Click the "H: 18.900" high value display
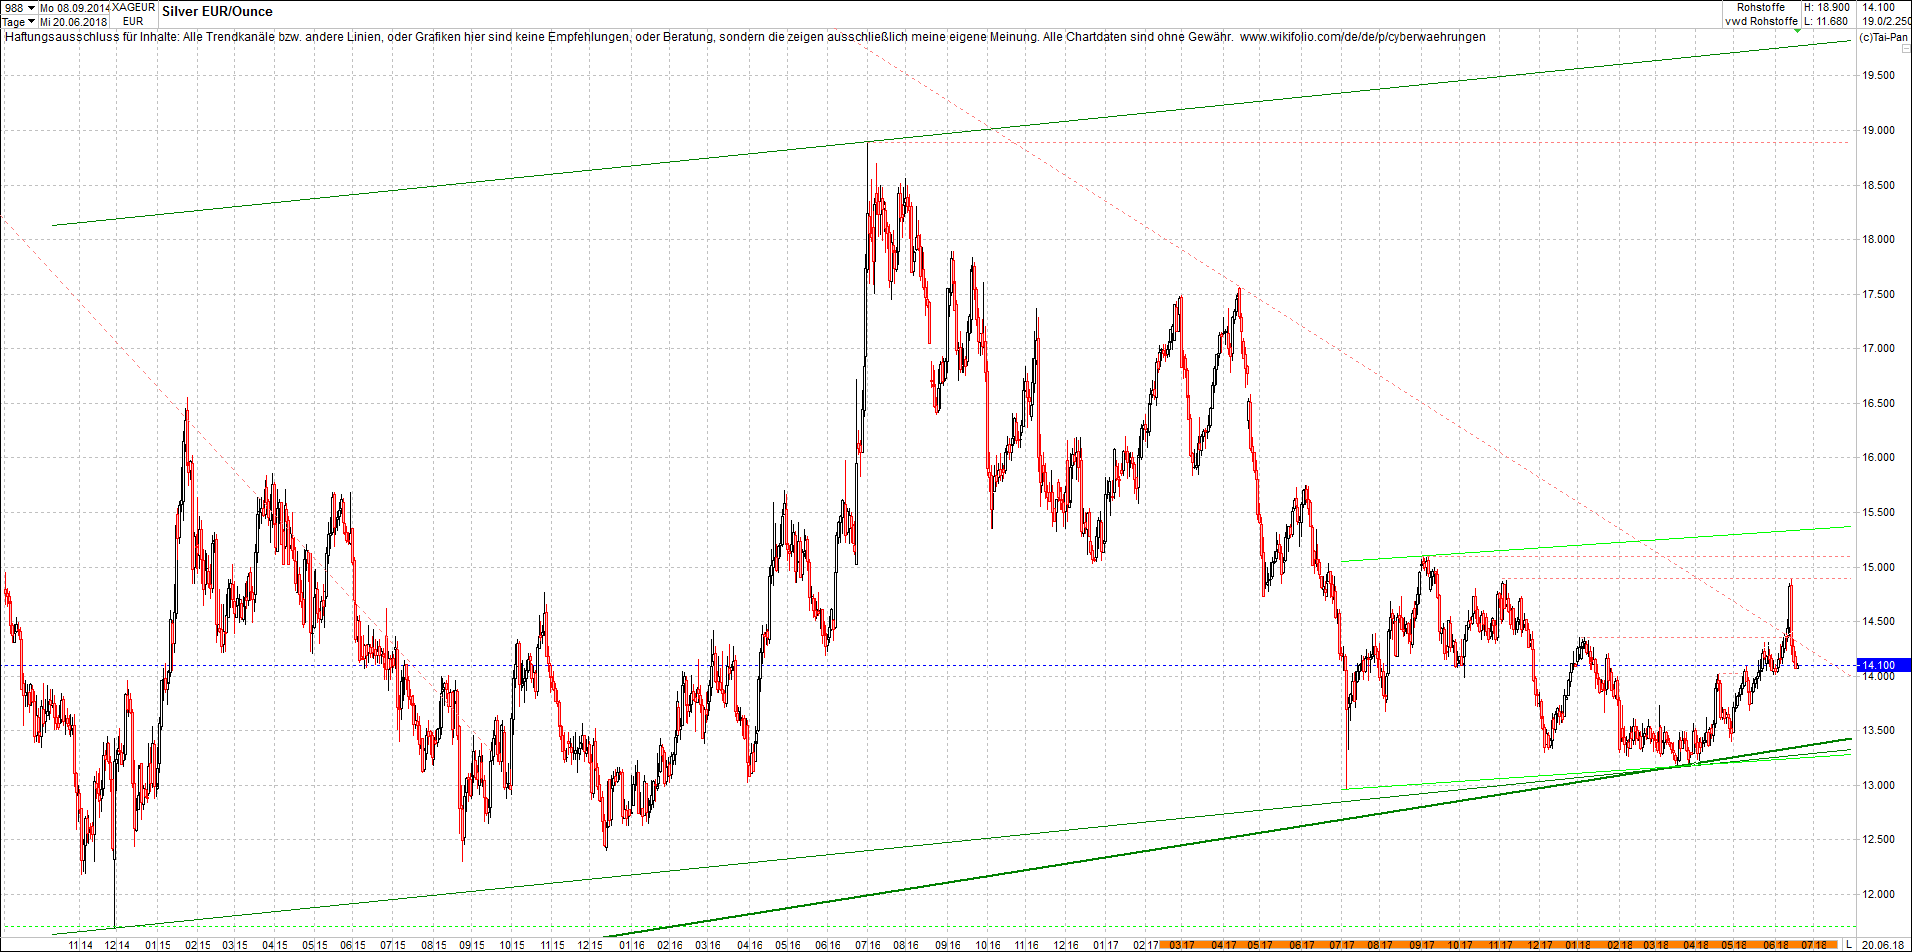 (x=1825, y=7)
